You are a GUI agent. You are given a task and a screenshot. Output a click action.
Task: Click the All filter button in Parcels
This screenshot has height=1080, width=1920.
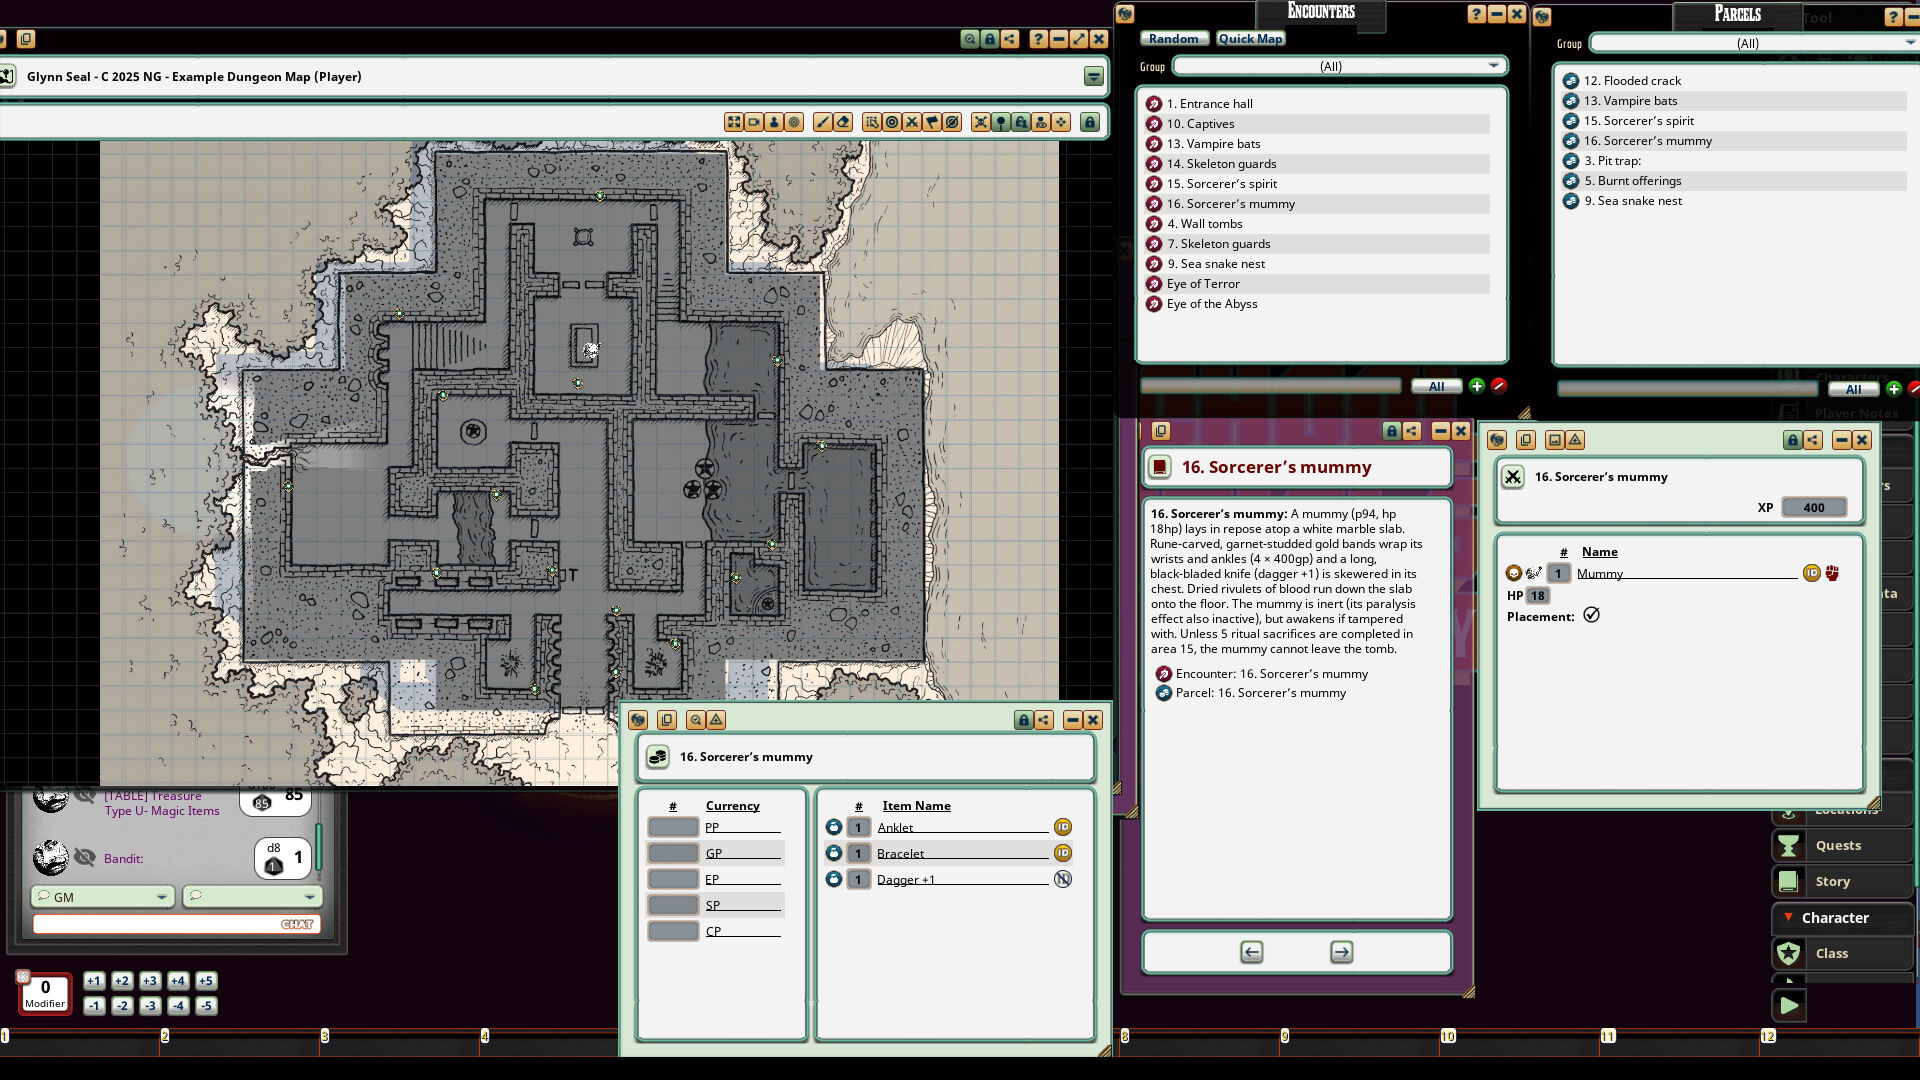(x=1853, y=389)
